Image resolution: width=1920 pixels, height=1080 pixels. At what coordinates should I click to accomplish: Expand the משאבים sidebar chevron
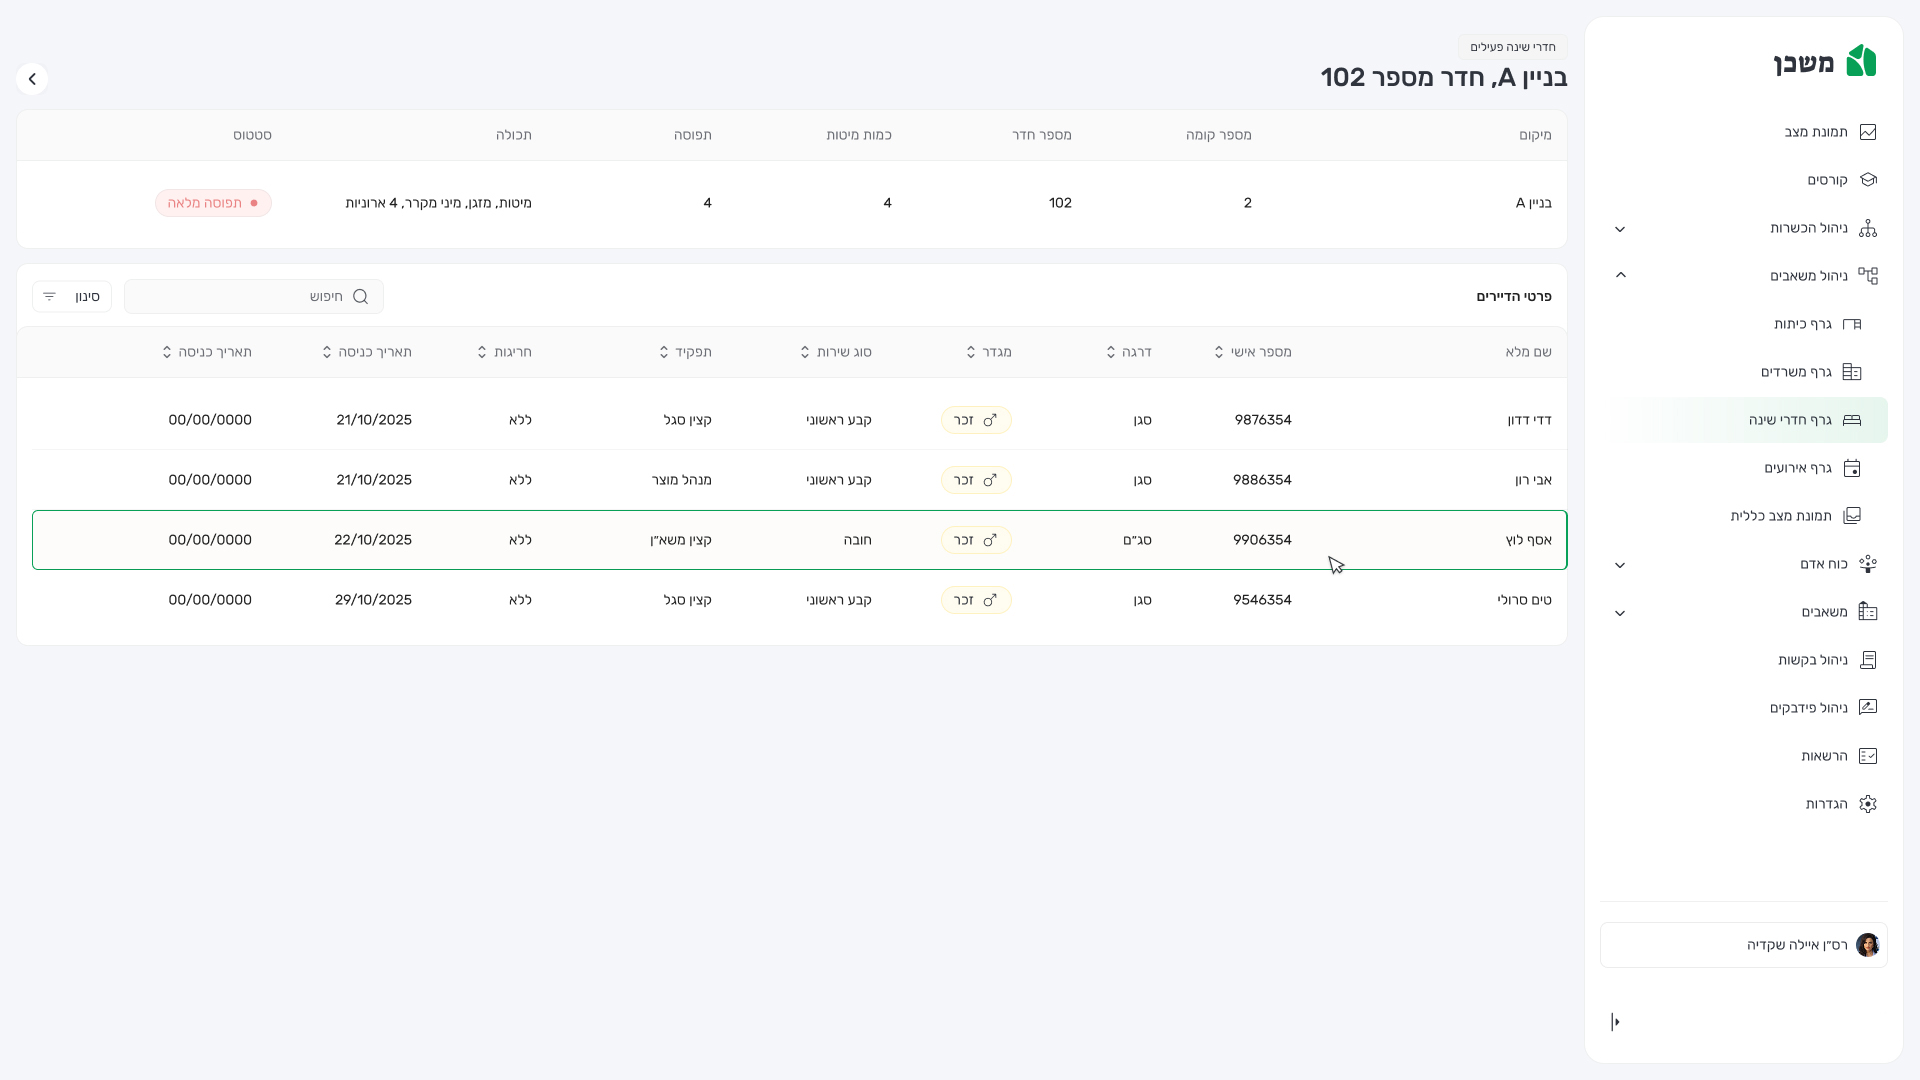(x=1620, y=613)
